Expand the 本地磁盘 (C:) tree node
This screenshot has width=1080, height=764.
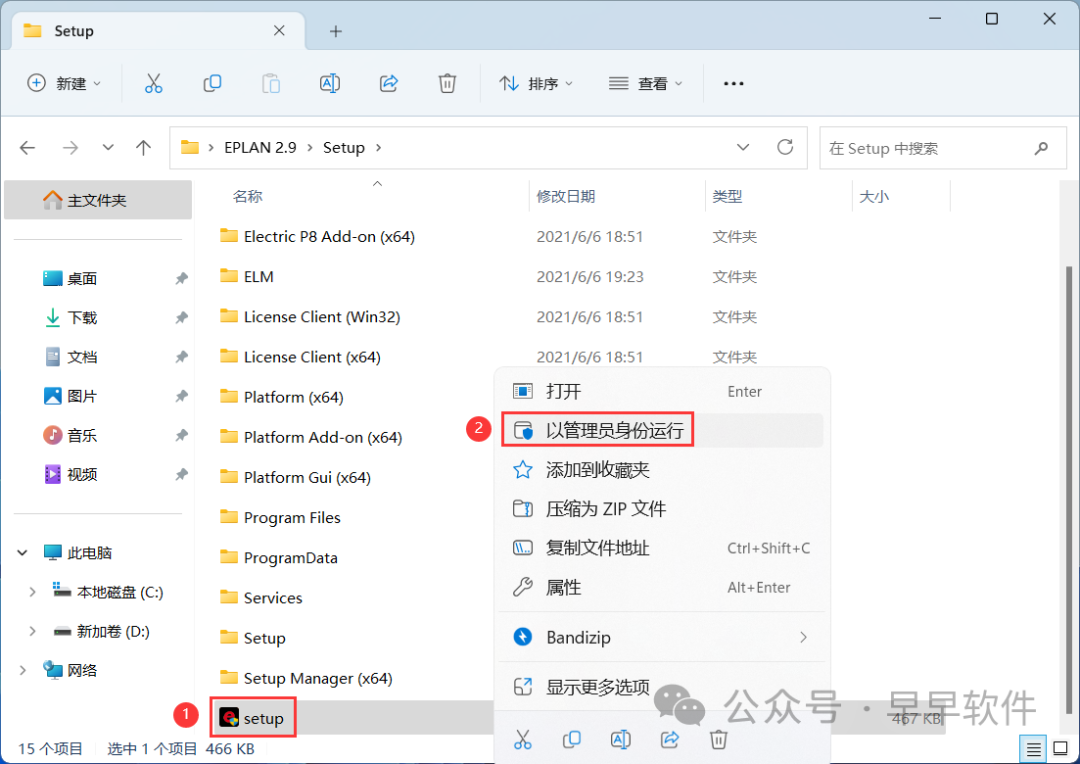32,592
